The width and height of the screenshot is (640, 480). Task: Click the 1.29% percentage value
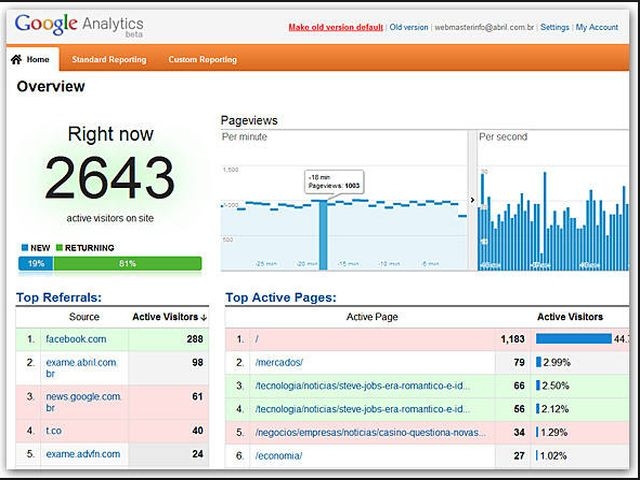554,432
